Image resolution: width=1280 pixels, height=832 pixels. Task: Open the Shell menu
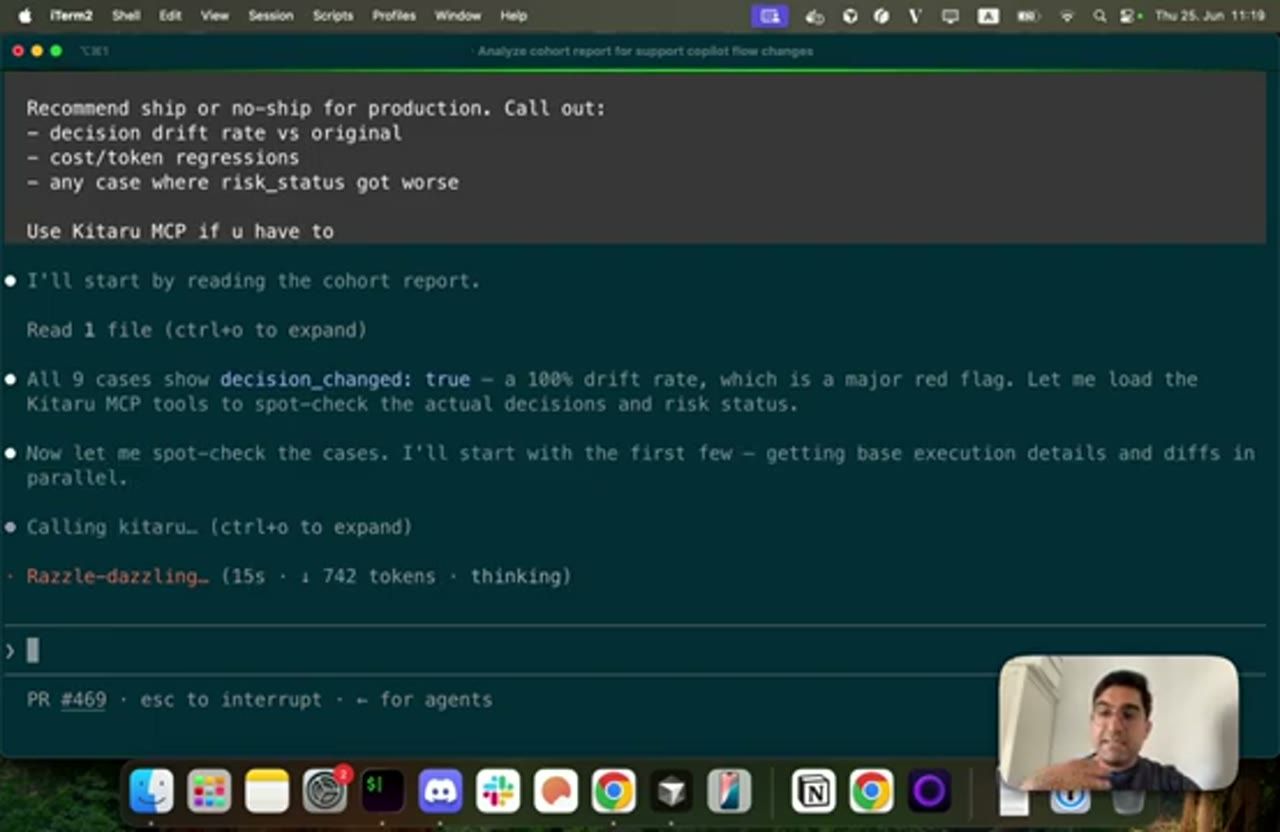pyautogui.click(x=126, y=16)
